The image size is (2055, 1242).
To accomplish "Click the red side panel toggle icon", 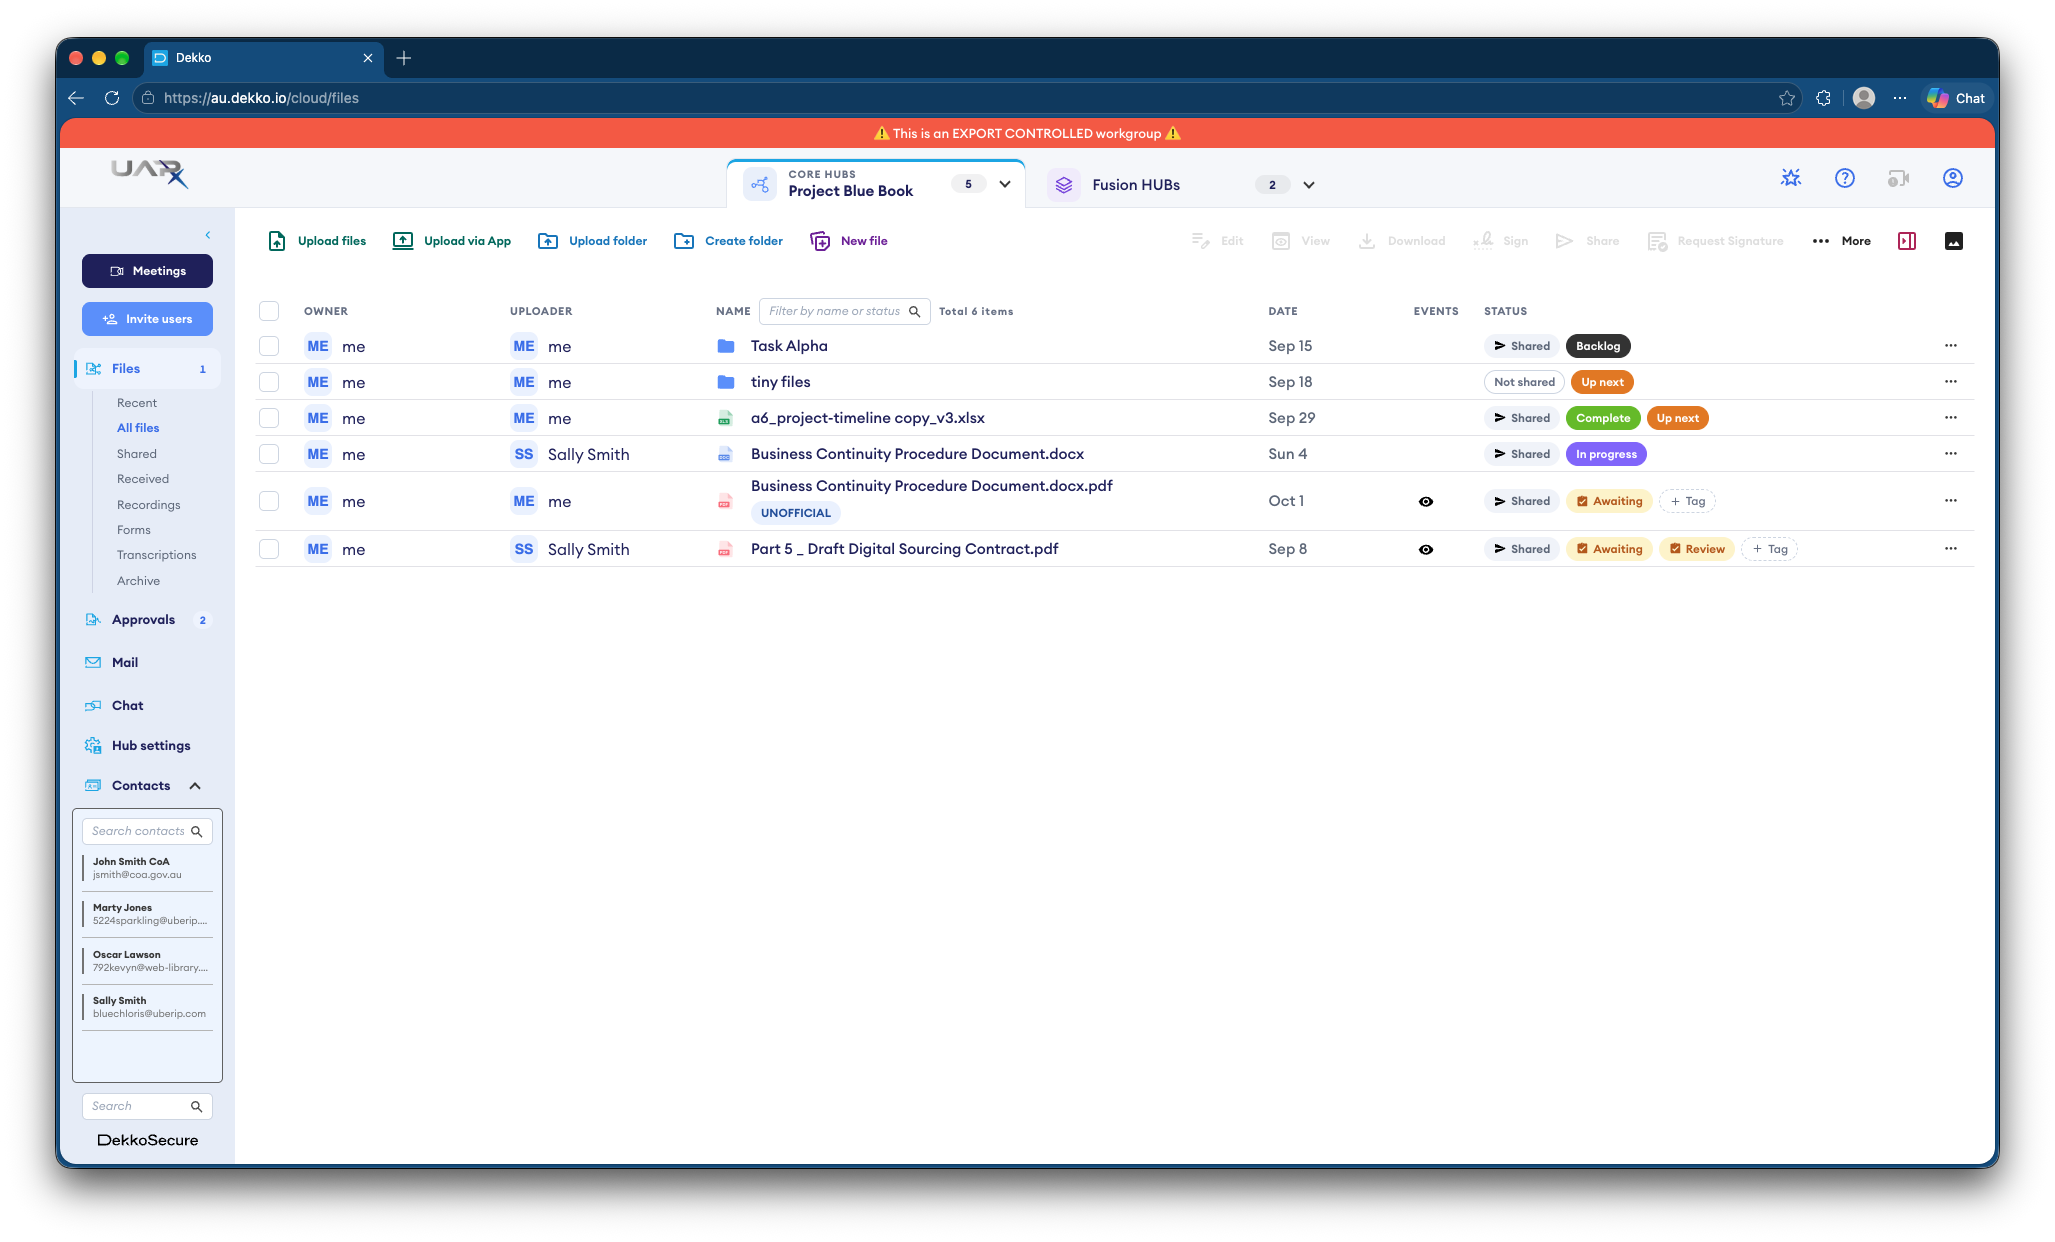I will click(x=1907, y=241).
